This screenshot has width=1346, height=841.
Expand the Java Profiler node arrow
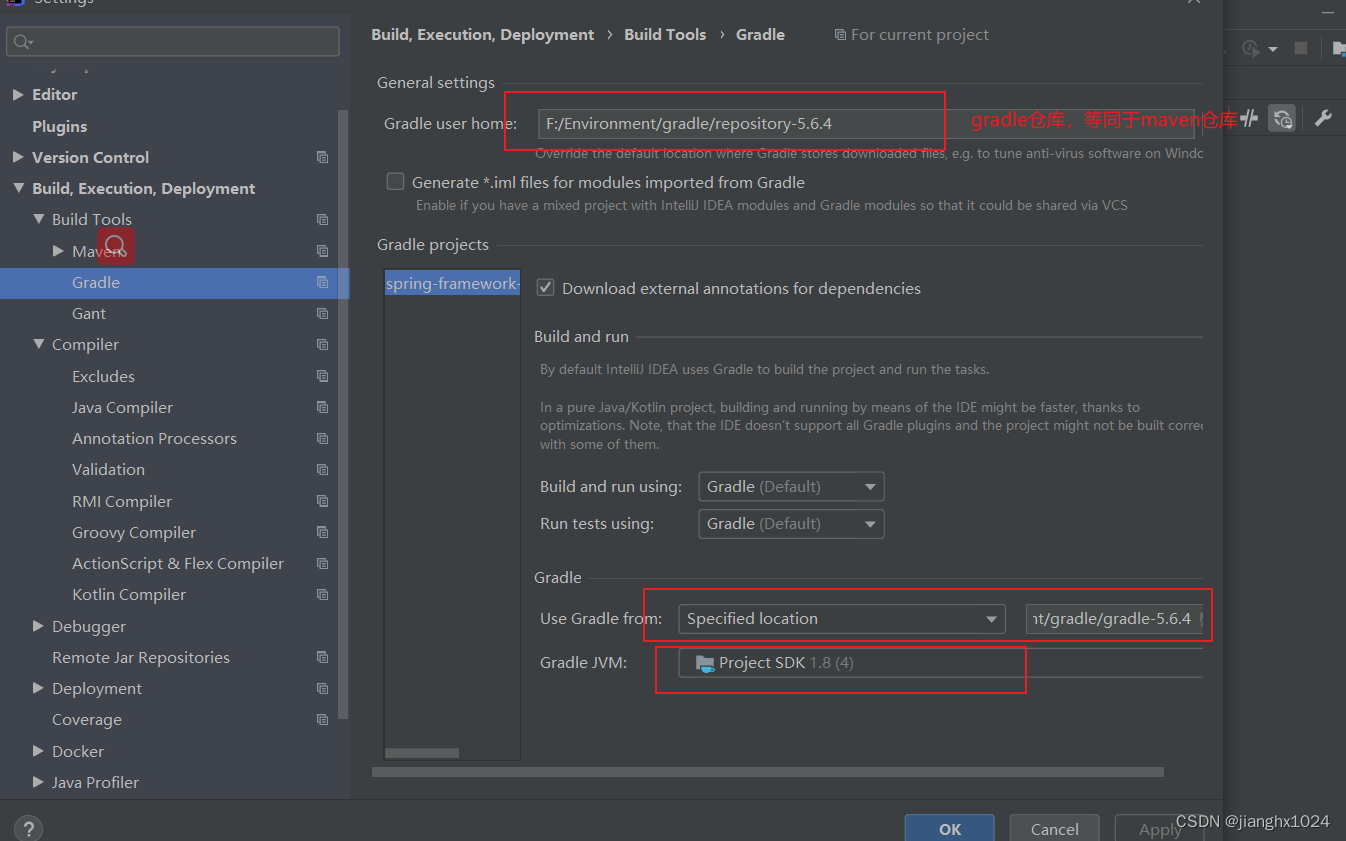click(38, 782)
